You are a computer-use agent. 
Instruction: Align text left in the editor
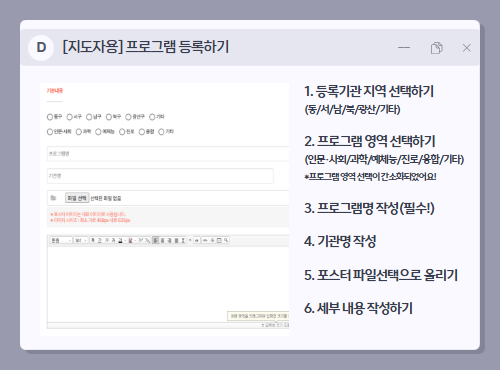click(x=156, y=240)
